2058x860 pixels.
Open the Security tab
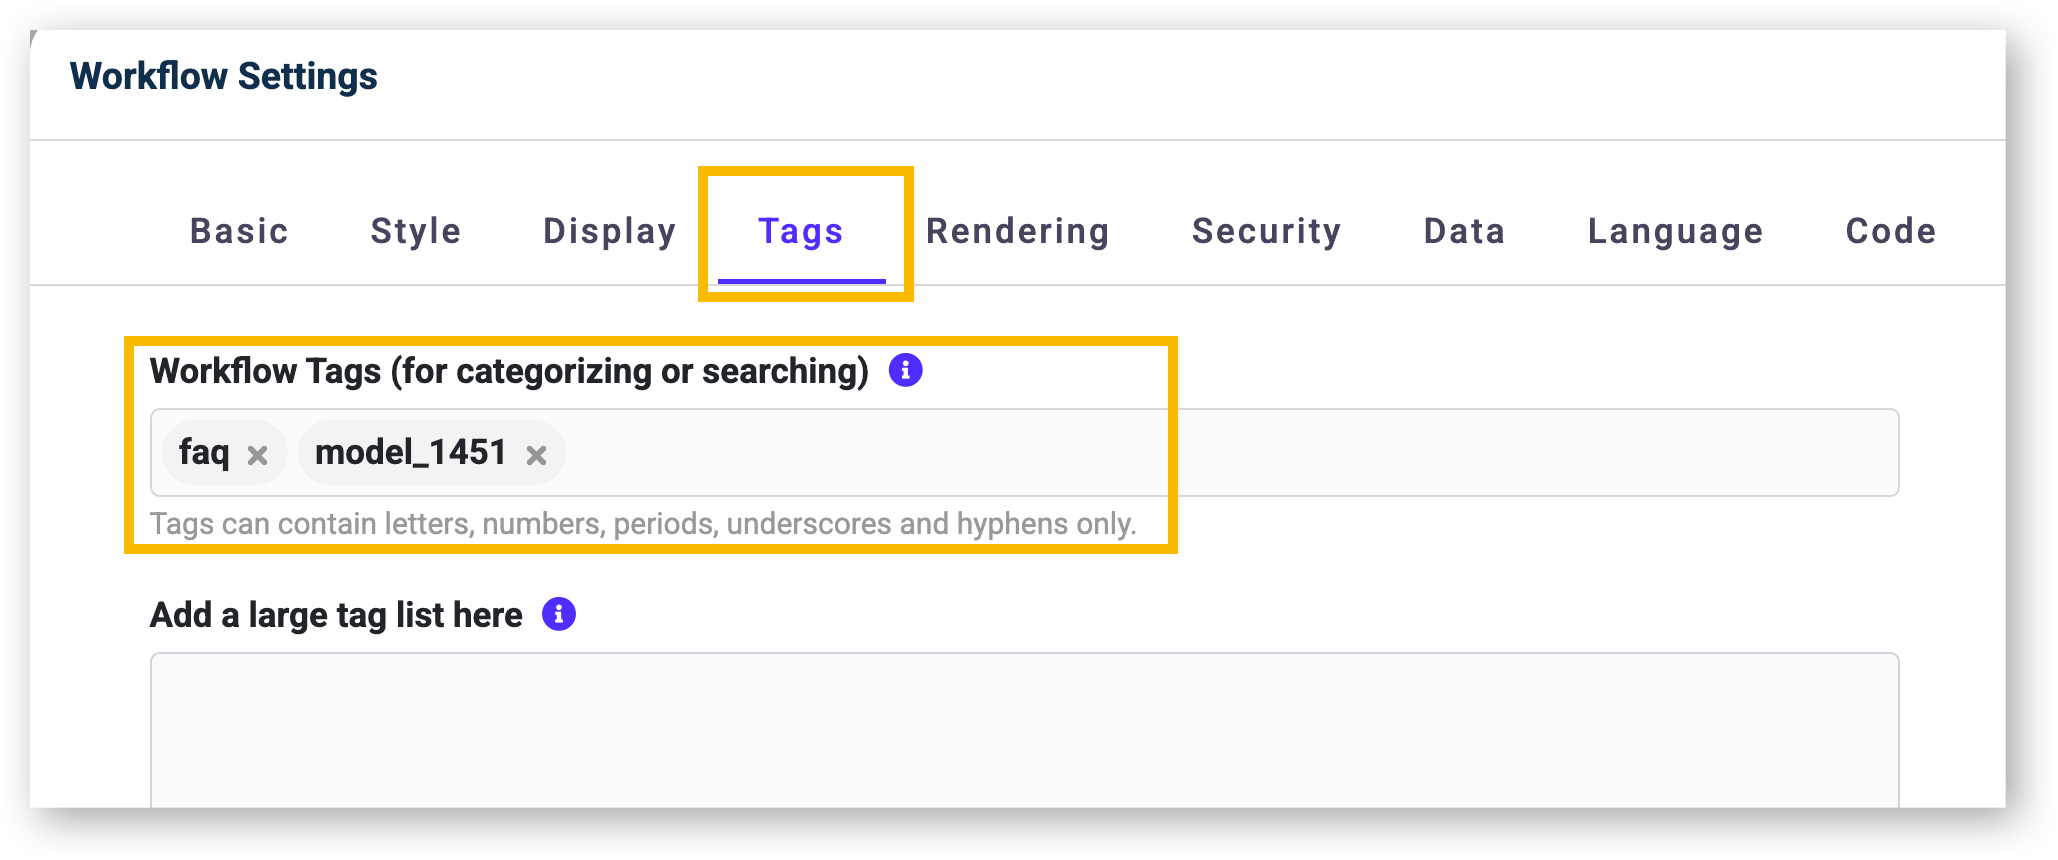click(x=1266, y=231)
